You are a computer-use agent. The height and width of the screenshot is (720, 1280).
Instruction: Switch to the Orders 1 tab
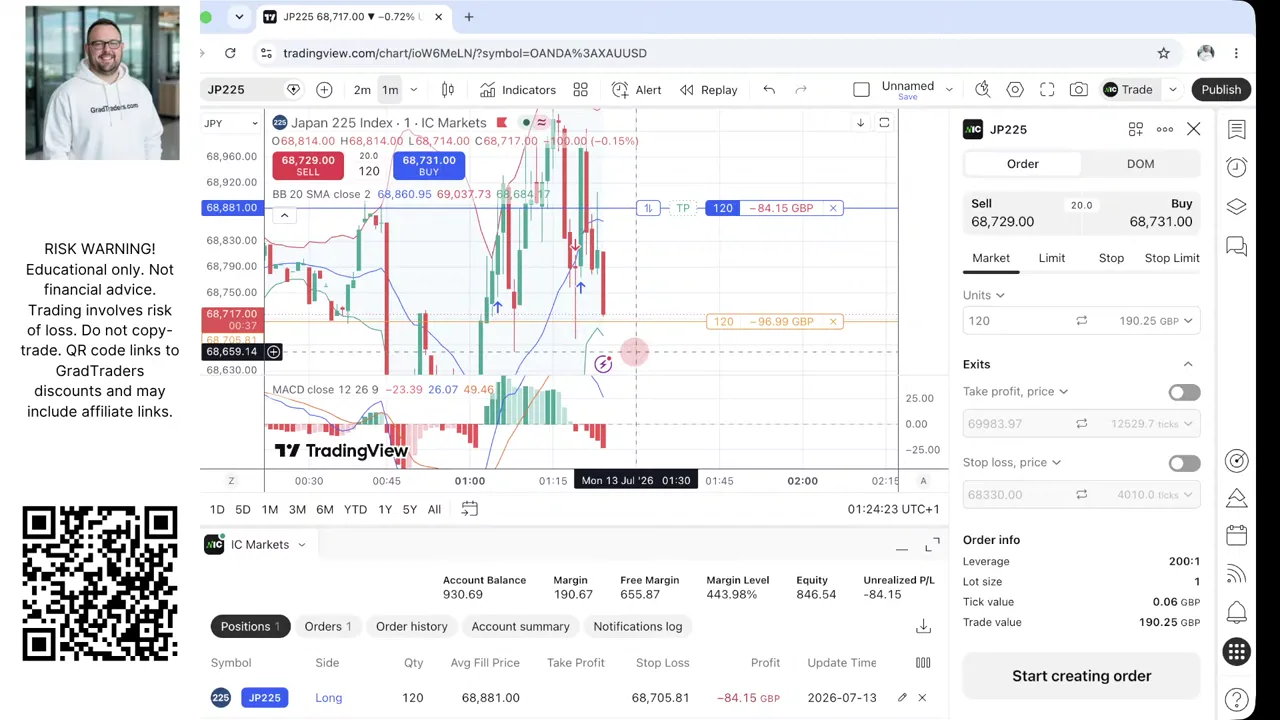(x=328, y=626)
